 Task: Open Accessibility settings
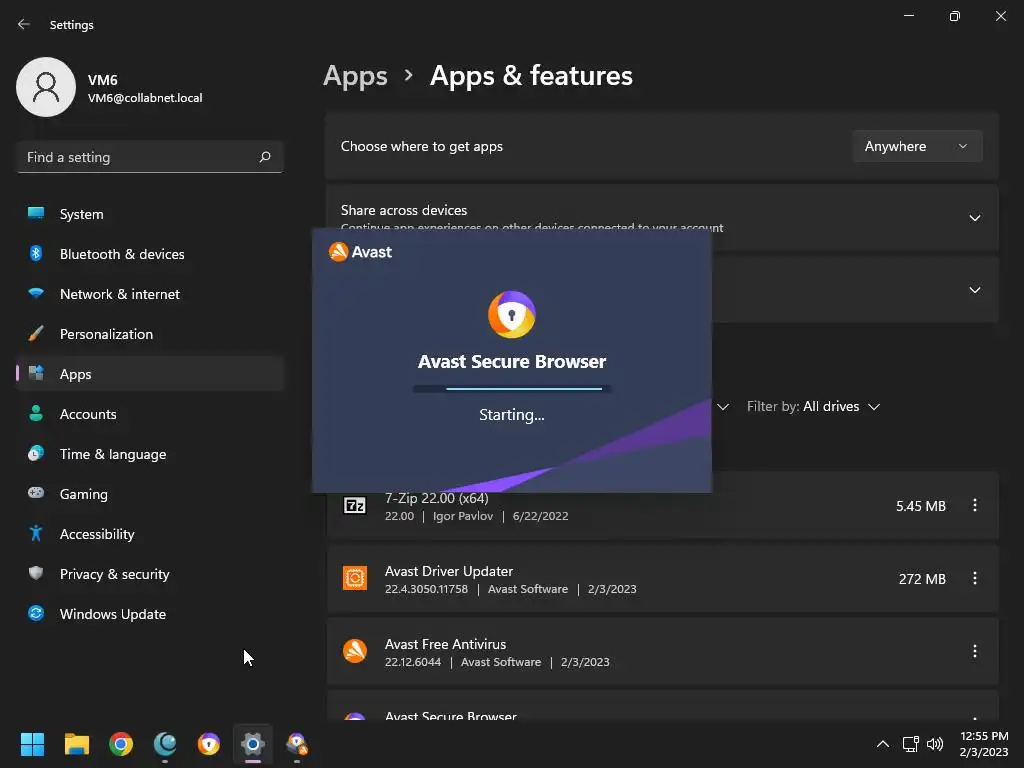click(150, 534)
